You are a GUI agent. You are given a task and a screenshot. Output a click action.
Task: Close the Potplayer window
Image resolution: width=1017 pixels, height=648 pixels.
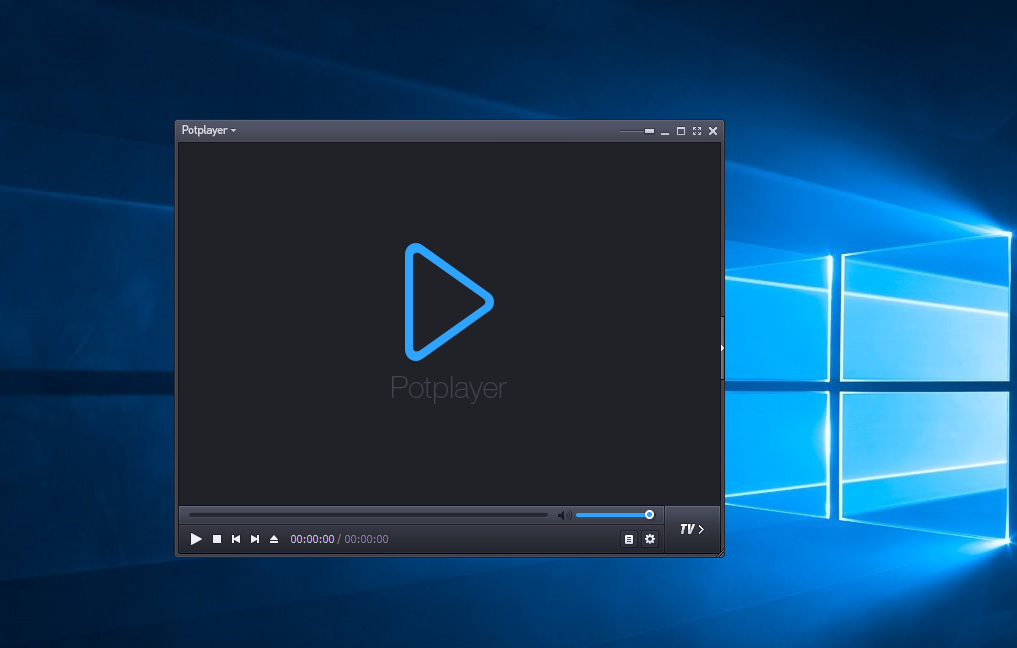(x=713, y=131)
